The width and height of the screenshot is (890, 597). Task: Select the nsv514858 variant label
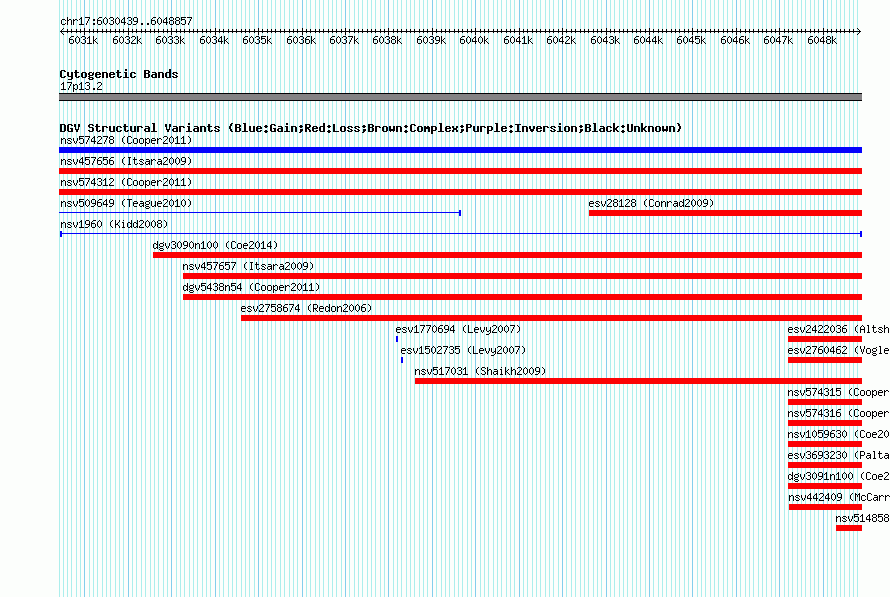tap(862, 518)
